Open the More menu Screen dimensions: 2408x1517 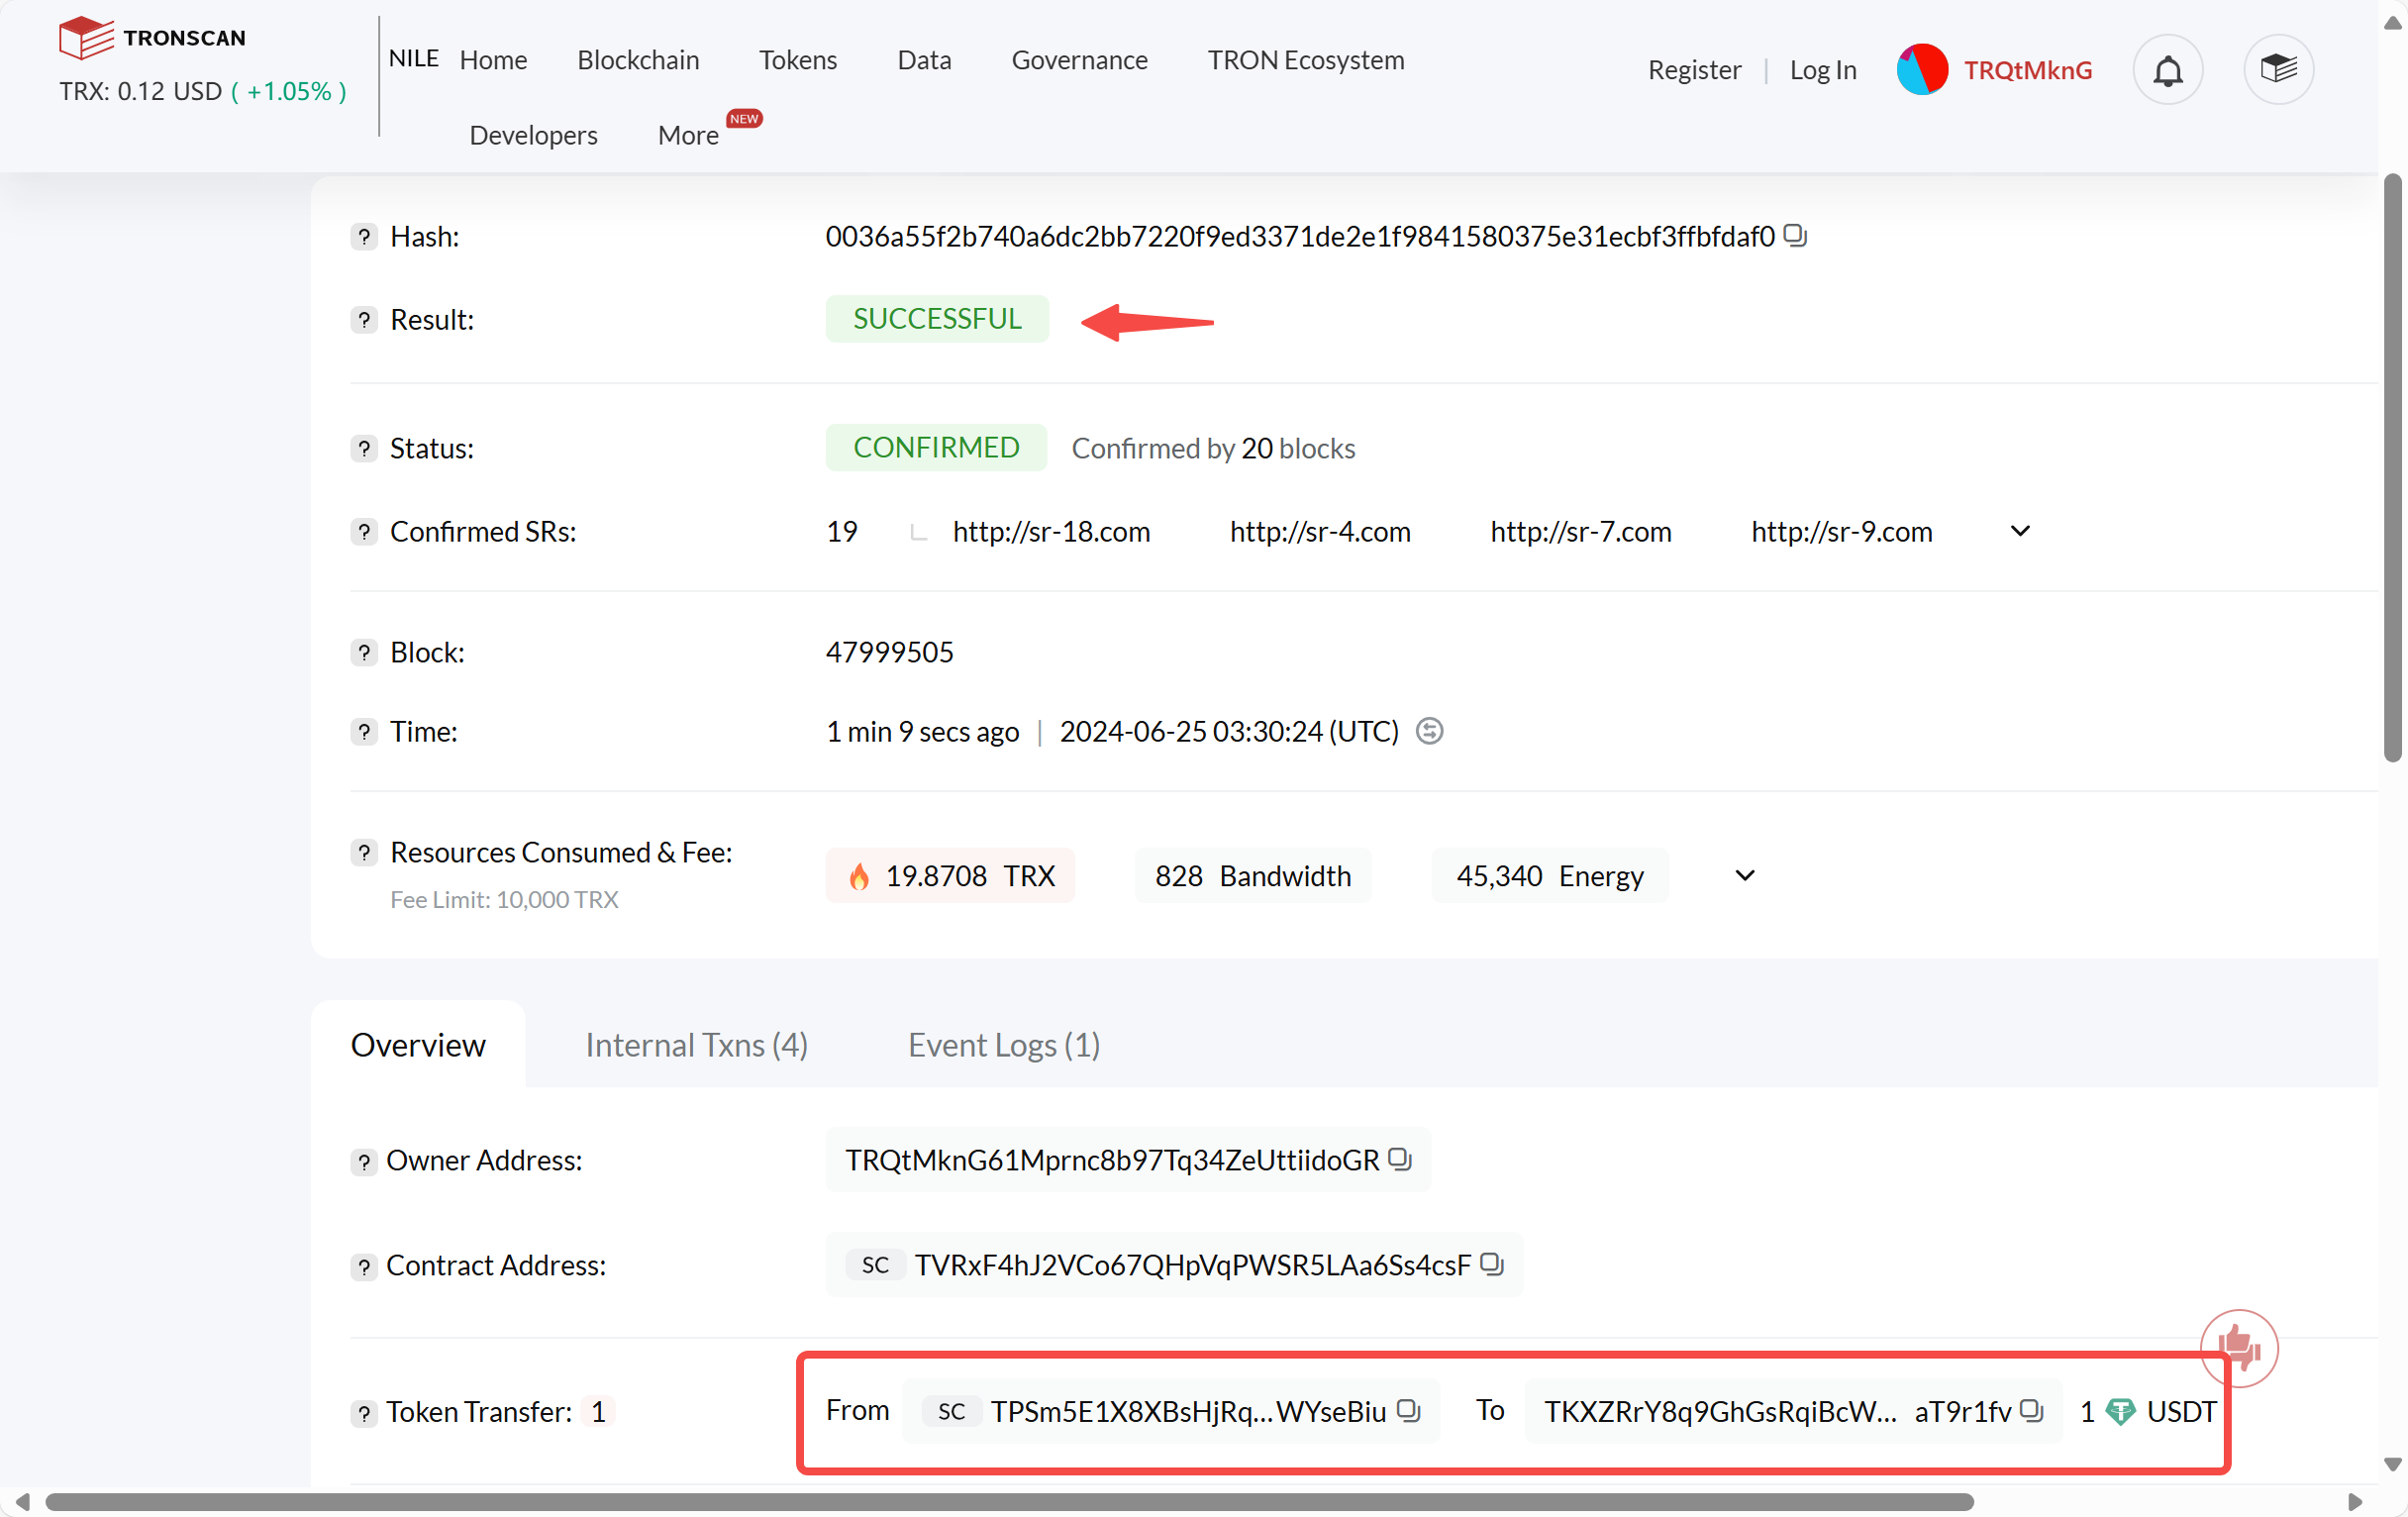[x=688, y=135]
